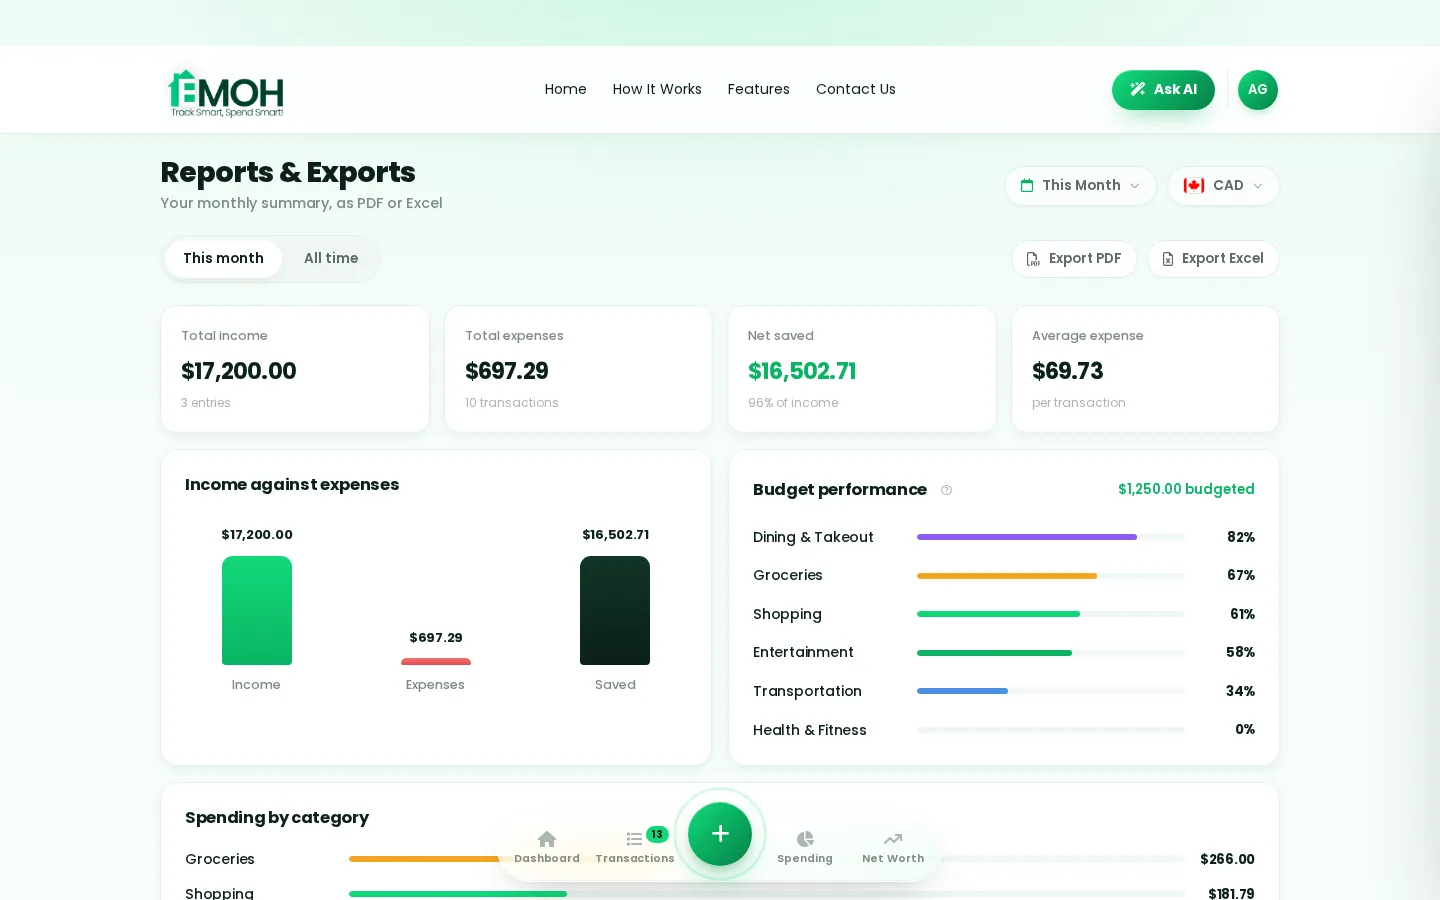Open How It Works page
The image size is (1440, 900).
click(x=657, y=89)
